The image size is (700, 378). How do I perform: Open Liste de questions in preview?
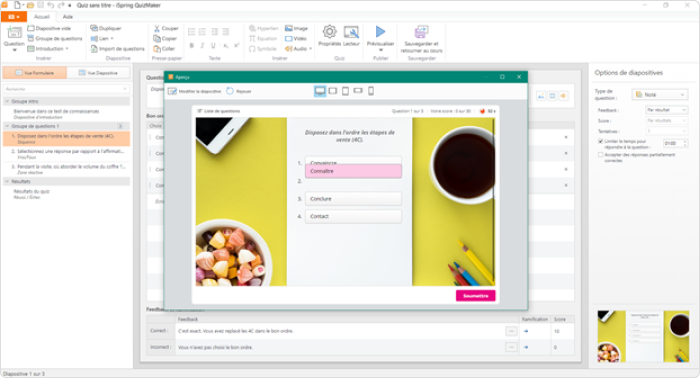(219, 111)
